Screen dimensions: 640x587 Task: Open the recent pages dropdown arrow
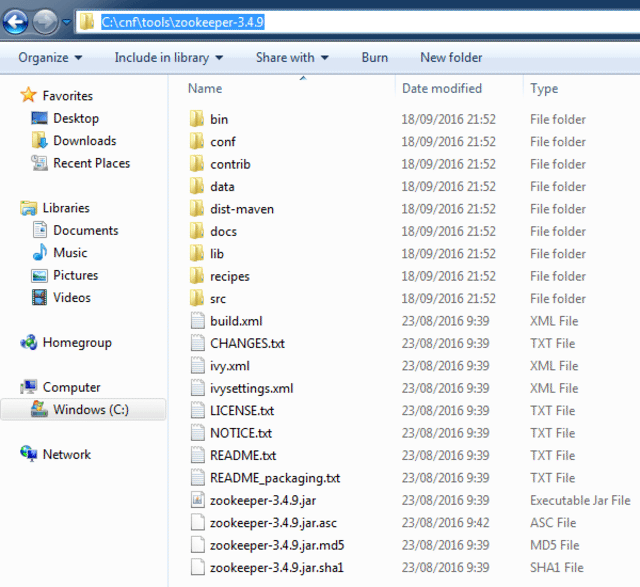[x=66, y=22]
